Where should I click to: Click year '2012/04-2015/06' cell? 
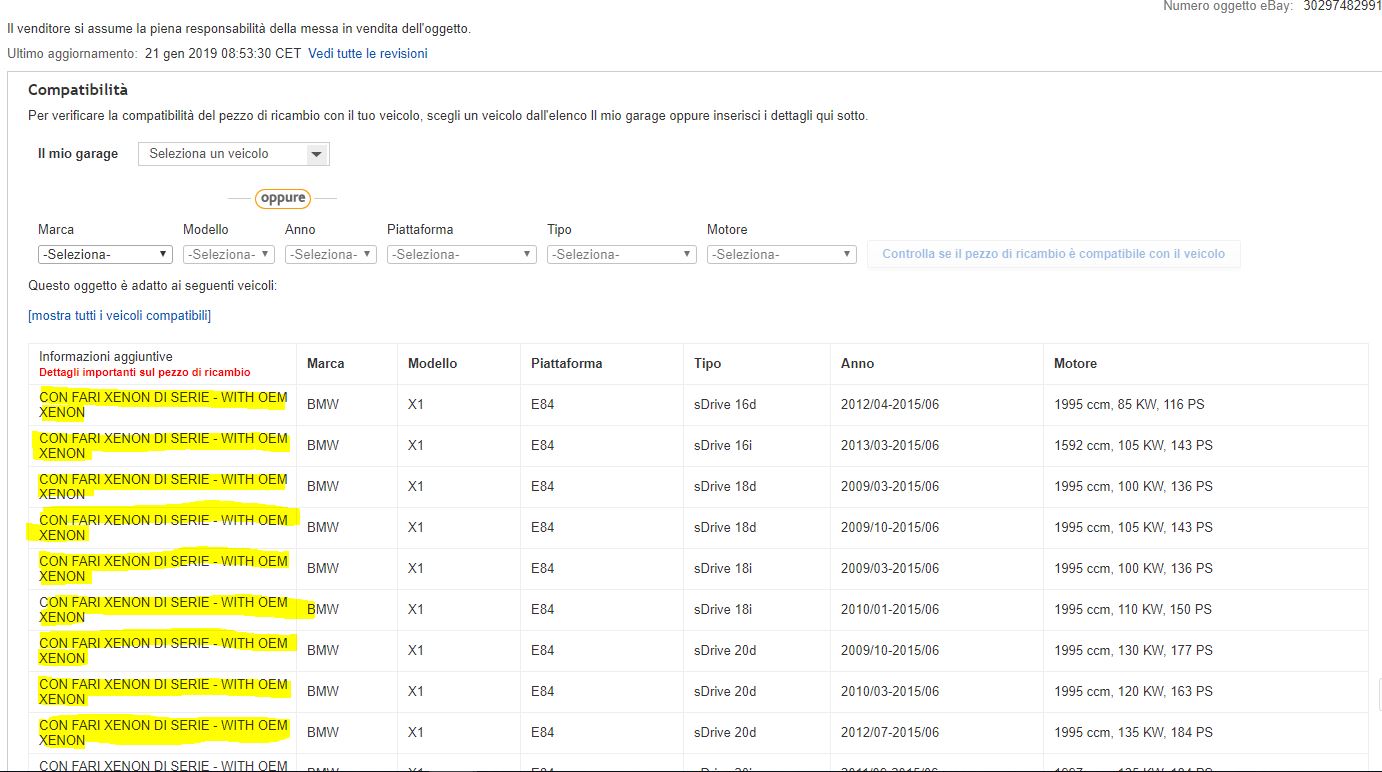(x=890, y=405)
